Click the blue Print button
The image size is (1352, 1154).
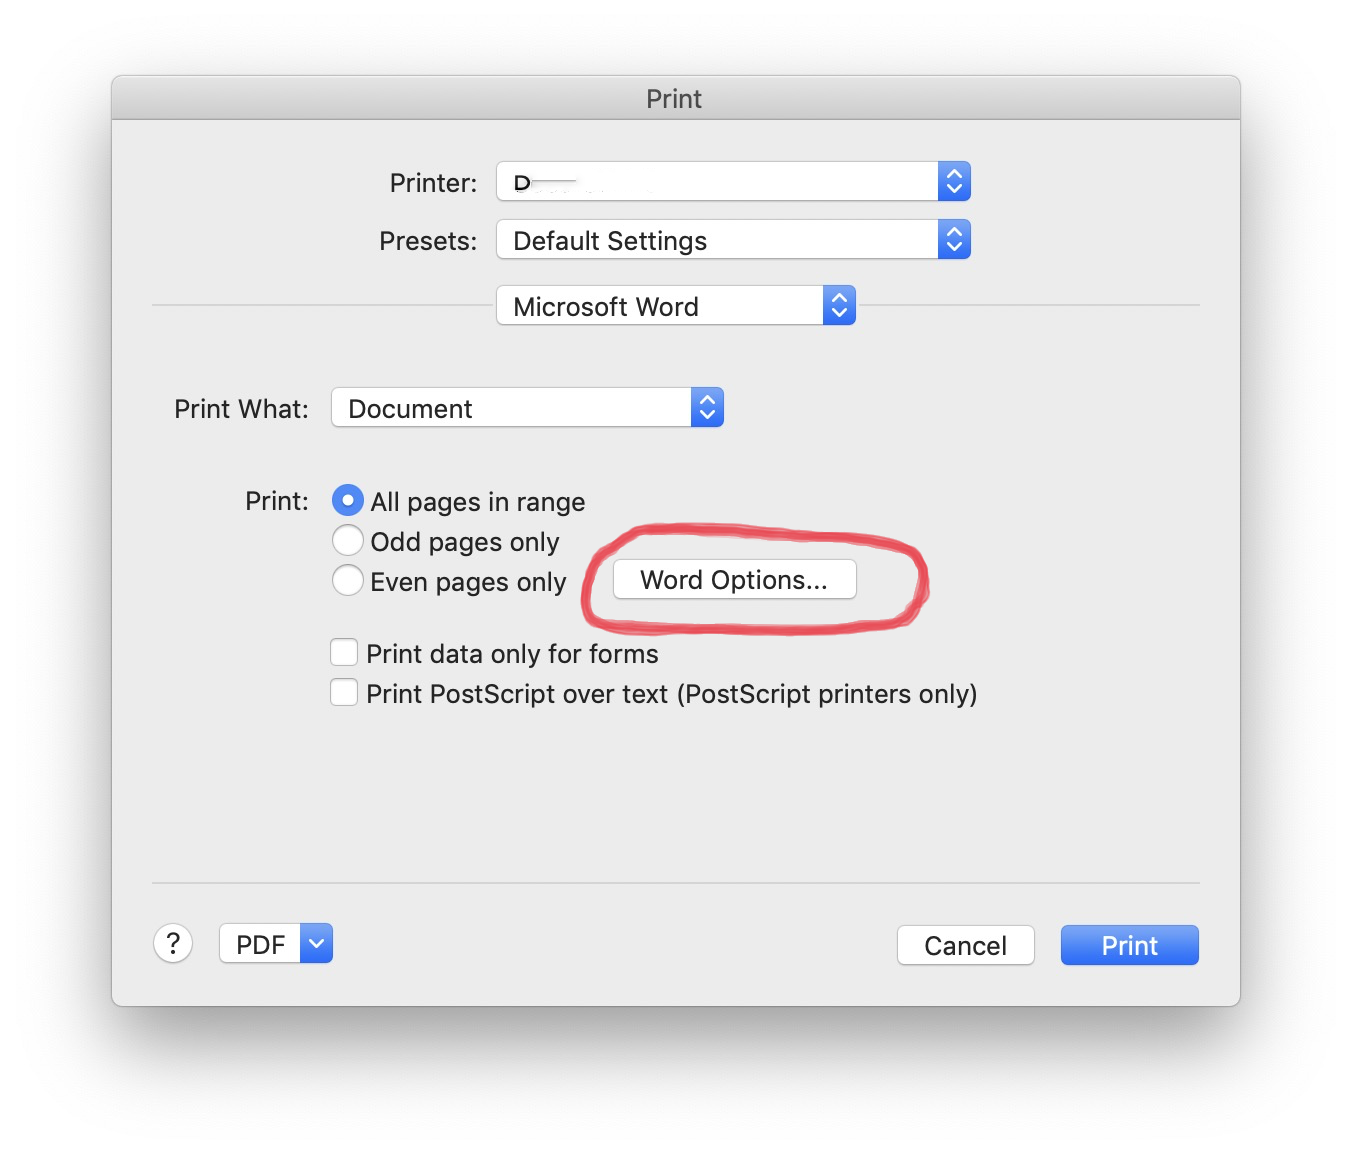[1129, 944]
